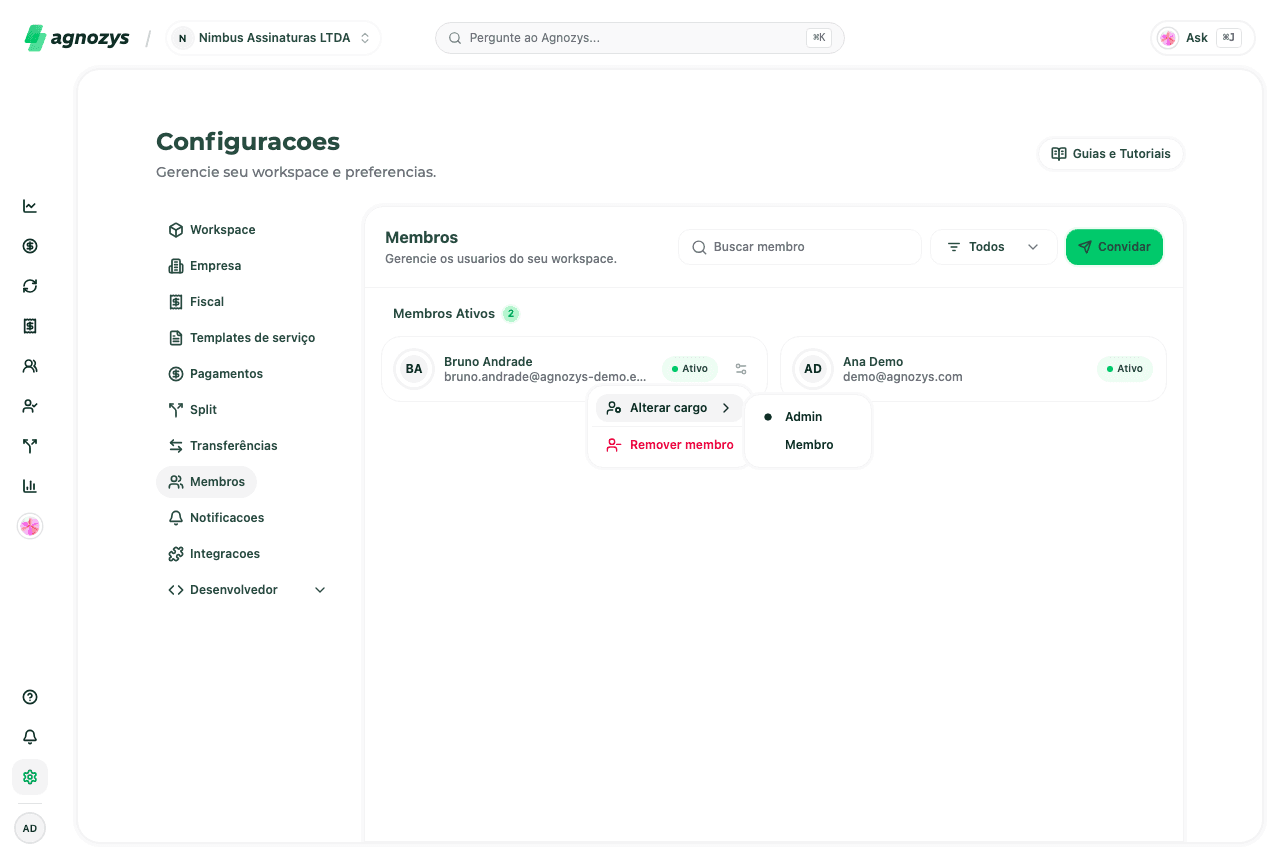Open the invoice receipt icon in left rail
This screenshot has height=860, width=1280.
(x=30, y=326)
